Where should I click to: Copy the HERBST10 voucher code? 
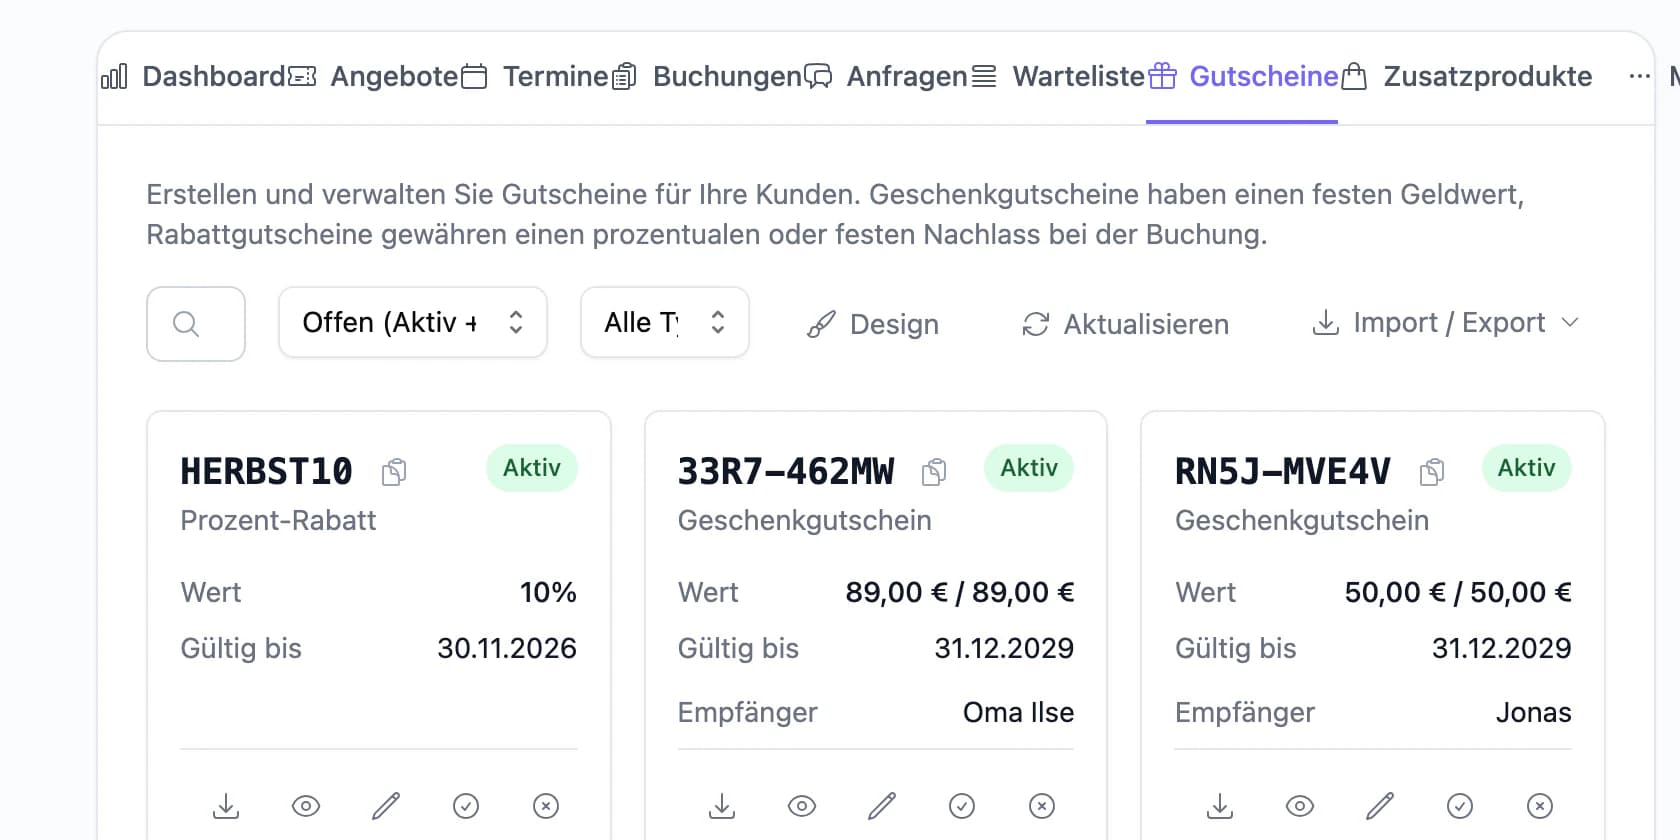coord(394,471)
